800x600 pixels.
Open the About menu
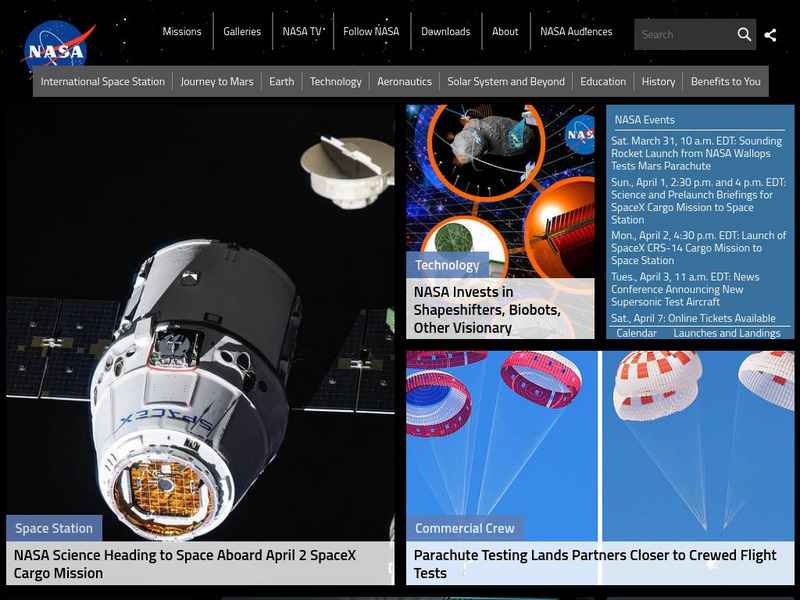(505, 32)
